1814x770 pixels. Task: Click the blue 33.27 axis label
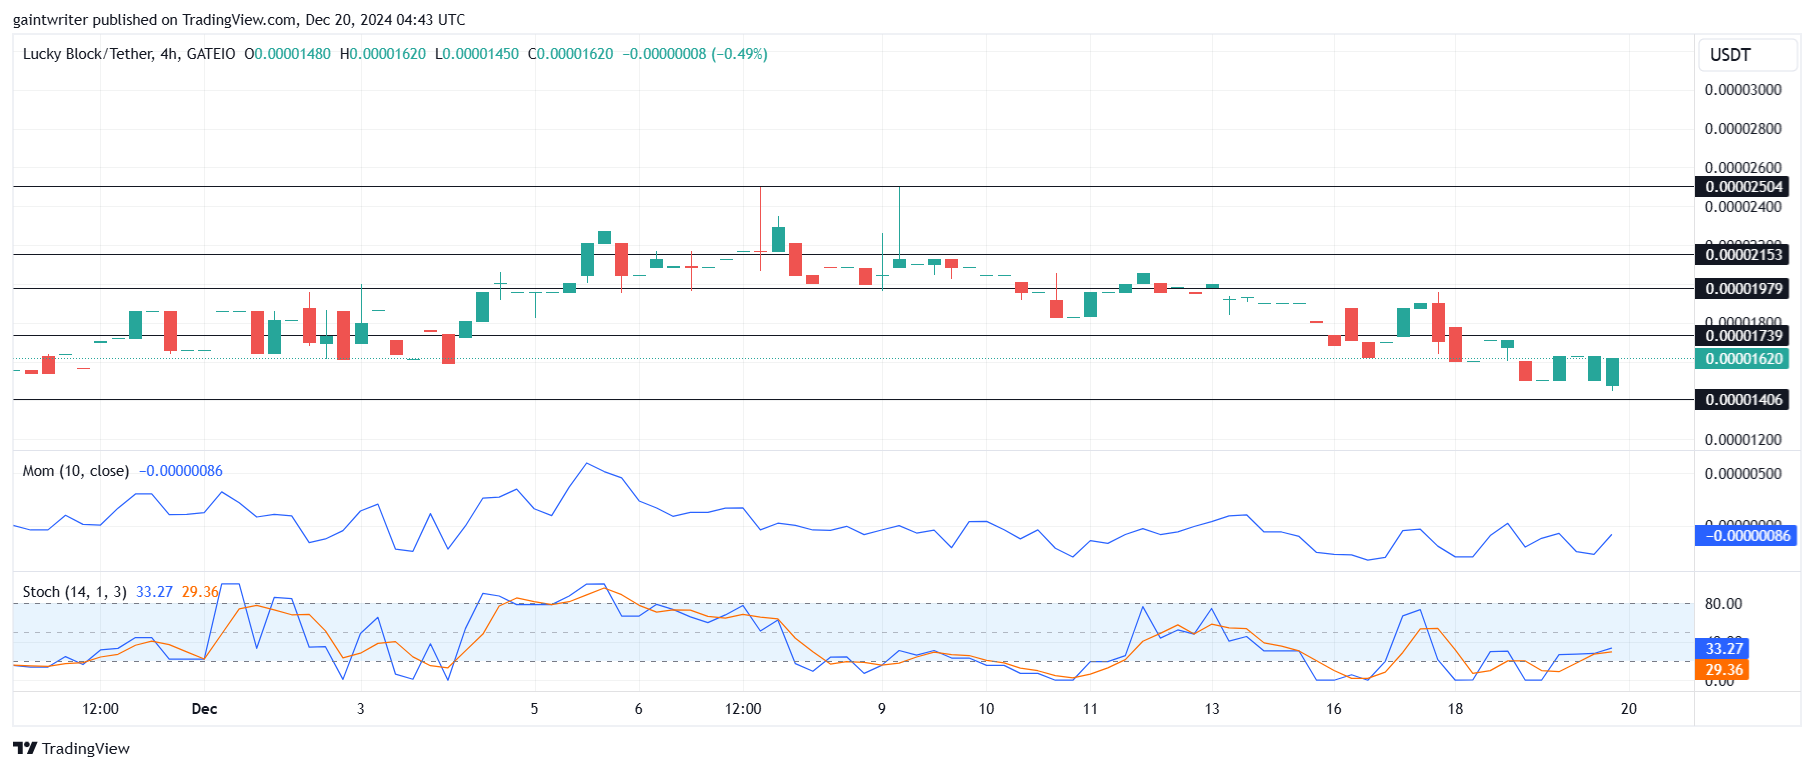(1722, 649)
